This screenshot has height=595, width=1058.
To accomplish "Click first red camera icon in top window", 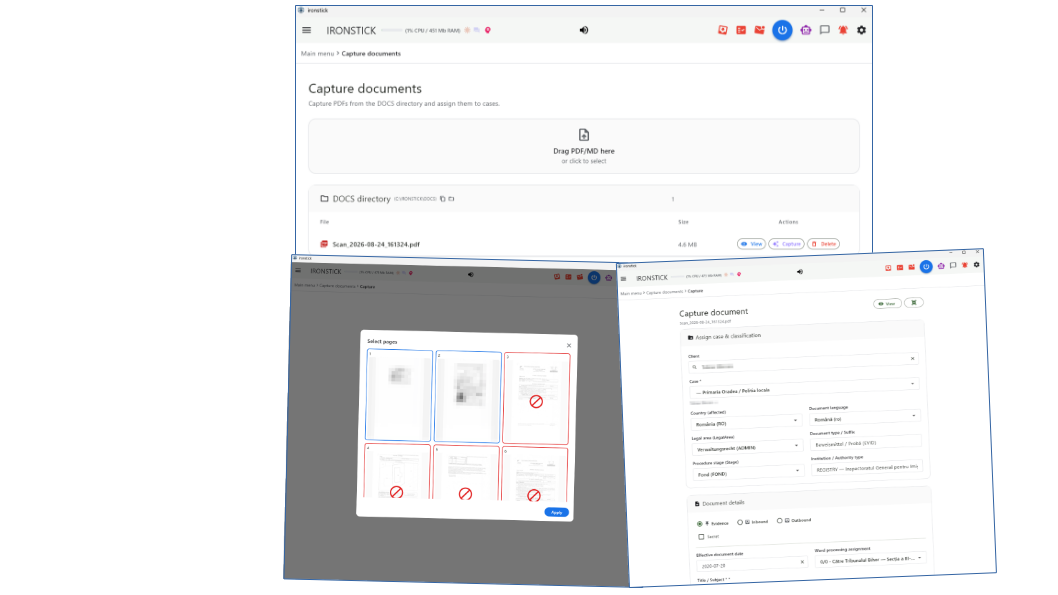I will point(723,30).
